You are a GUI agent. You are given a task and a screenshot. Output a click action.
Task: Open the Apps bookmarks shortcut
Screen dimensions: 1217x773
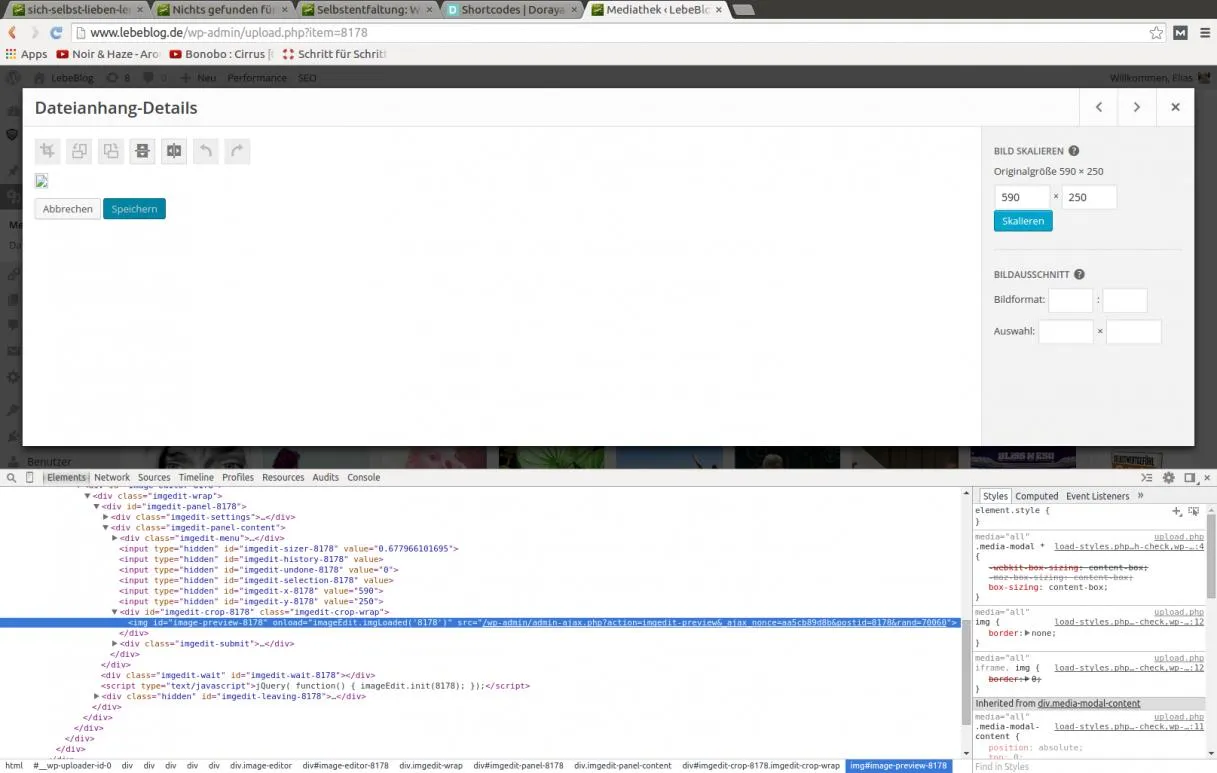pyautogui.click(x=26, y=54)
